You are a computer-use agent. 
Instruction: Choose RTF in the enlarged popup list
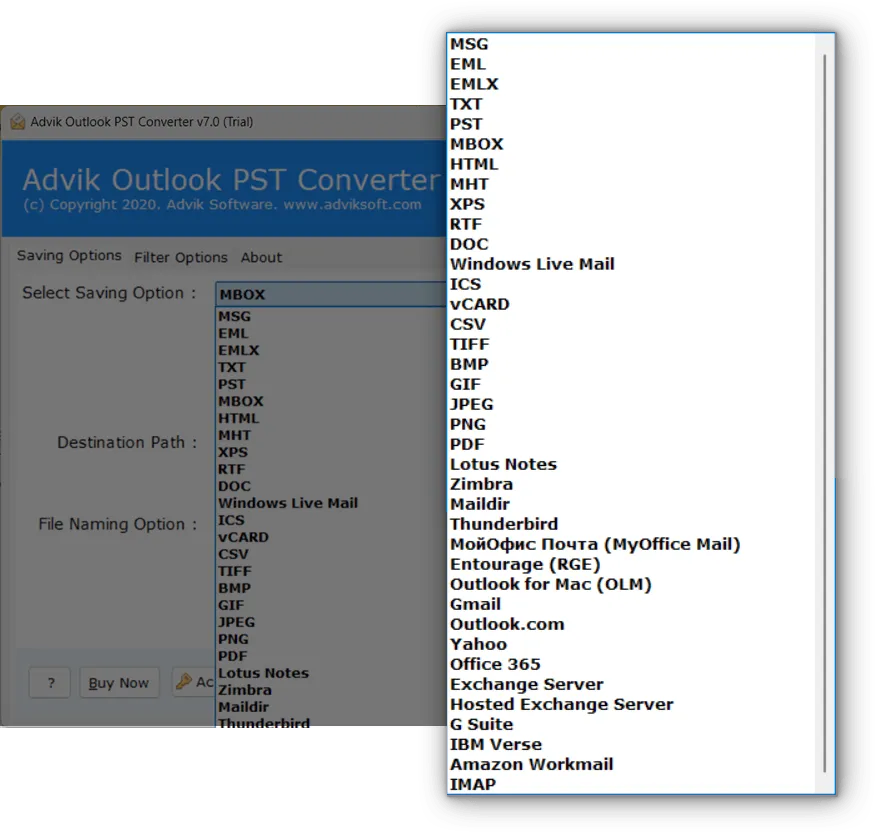(466, 224)
